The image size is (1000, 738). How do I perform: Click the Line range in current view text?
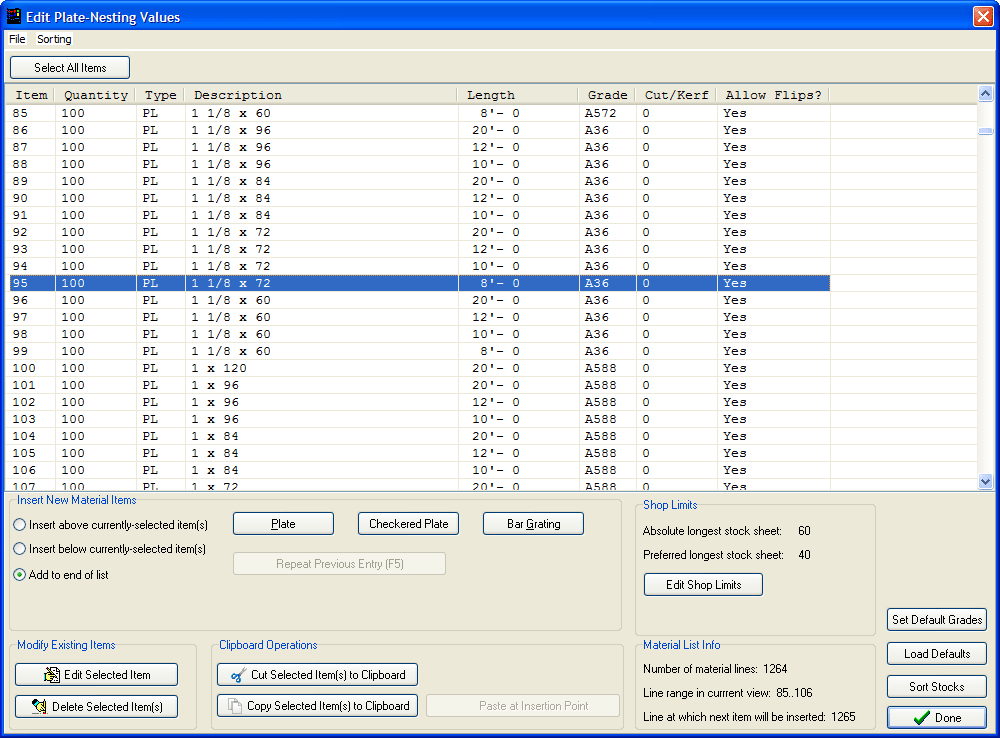pyautogui.click(x=728, y=693)
